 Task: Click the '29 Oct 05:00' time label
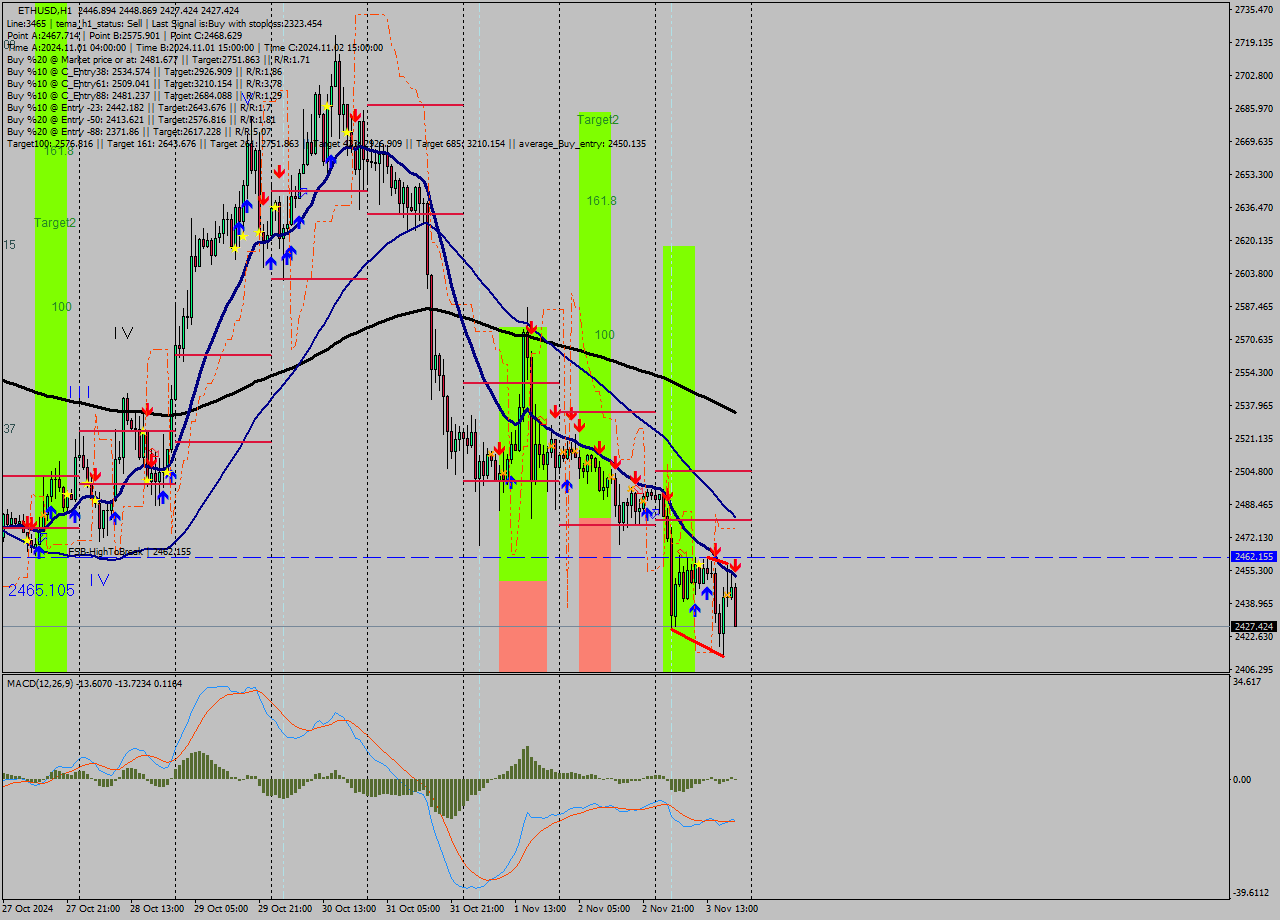[221, 909]
